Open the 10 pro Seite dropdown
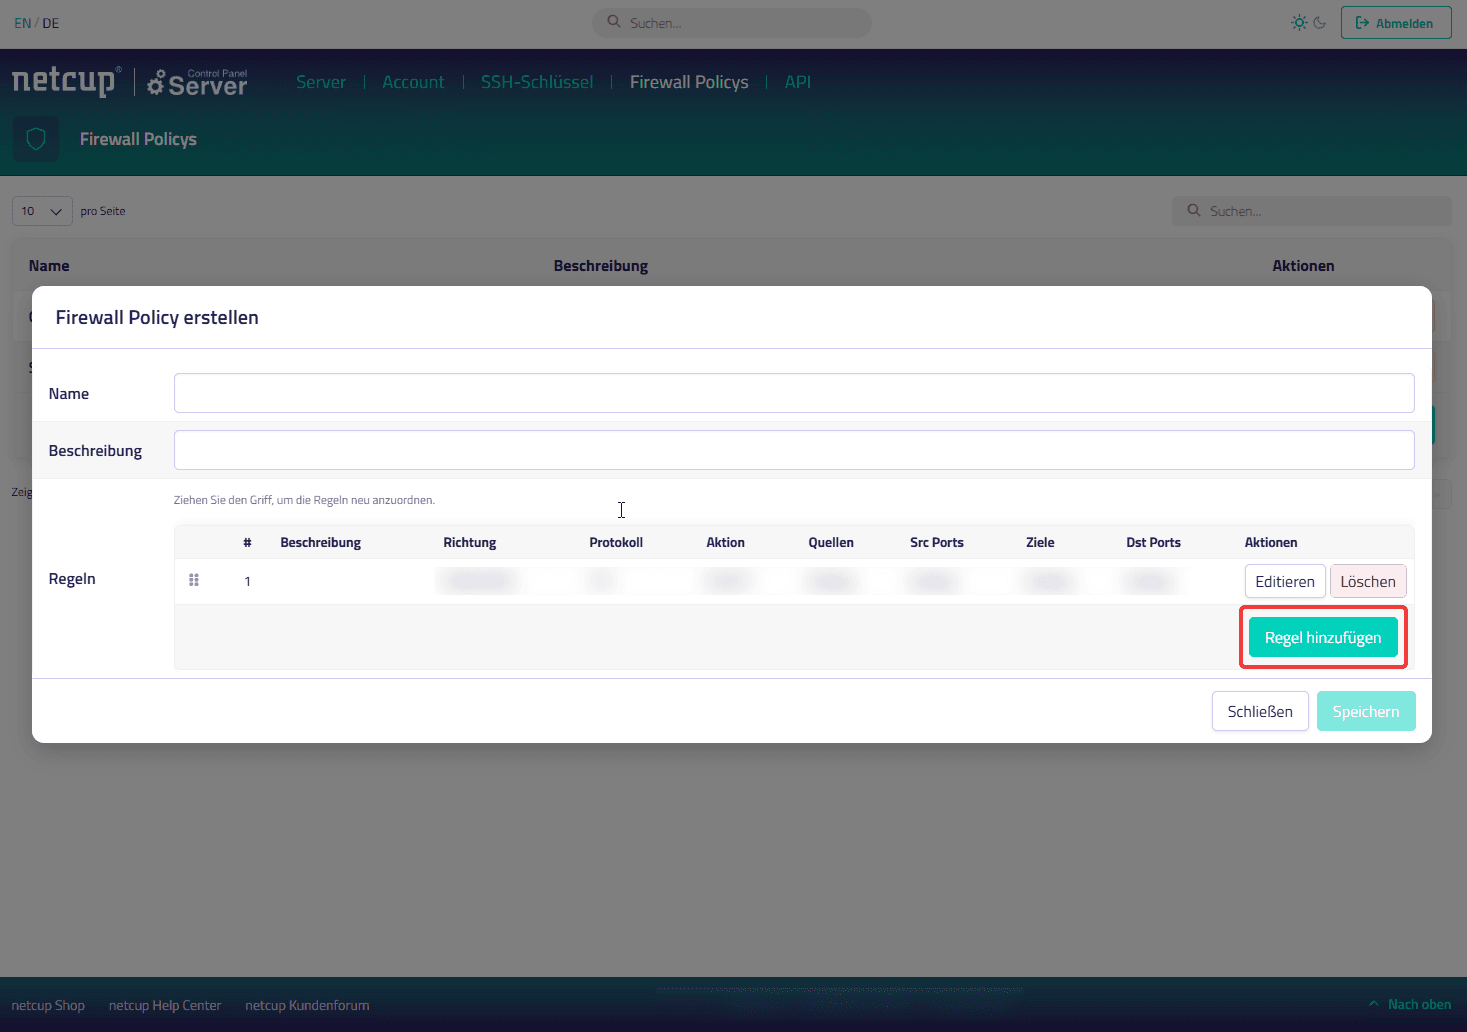Viewport: 1467px width, 1032px height. coord(42,211)
